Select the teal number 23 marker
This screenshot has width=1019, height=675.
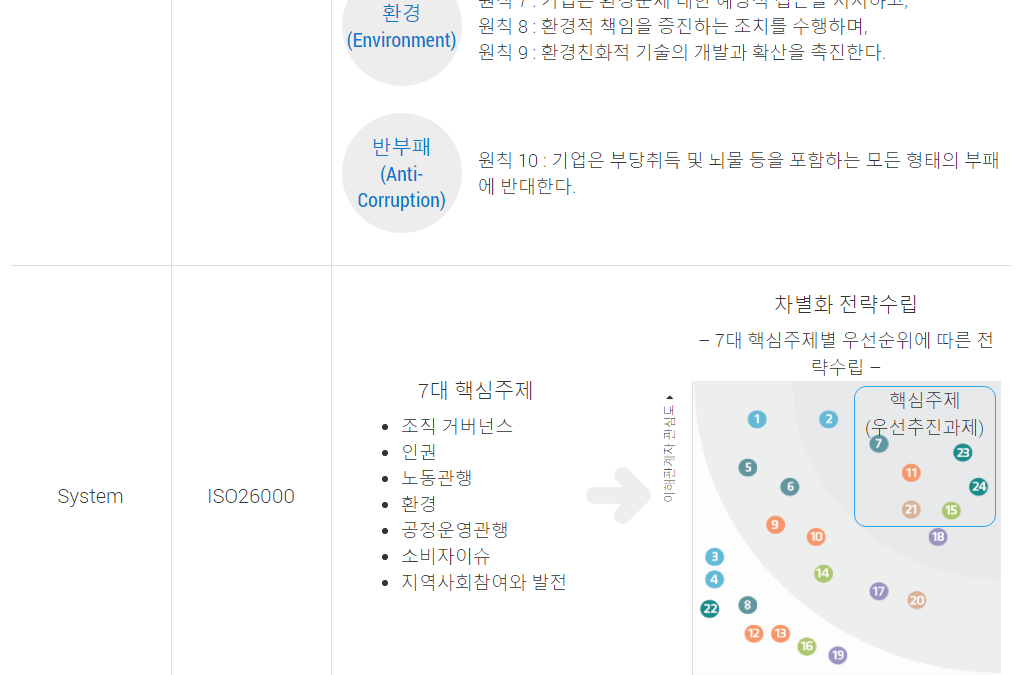962,452
